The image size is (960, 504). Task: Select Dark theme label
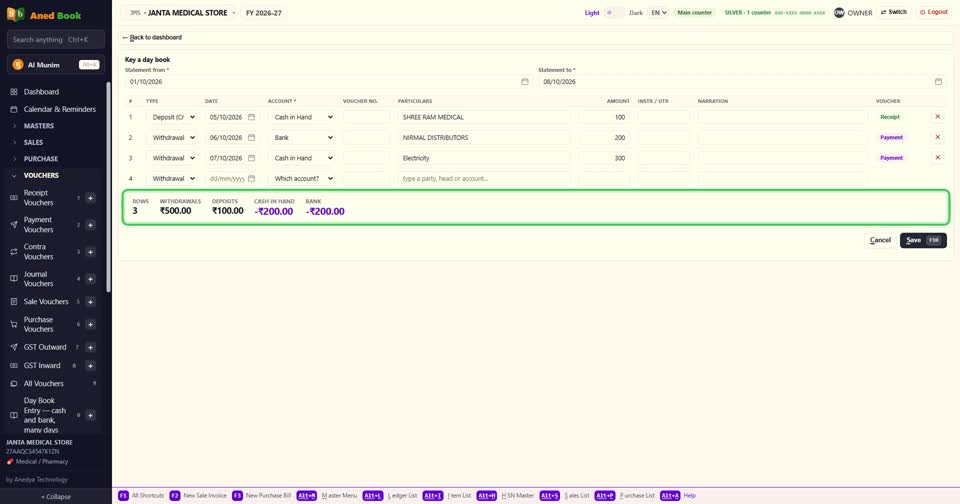[636, 13]
